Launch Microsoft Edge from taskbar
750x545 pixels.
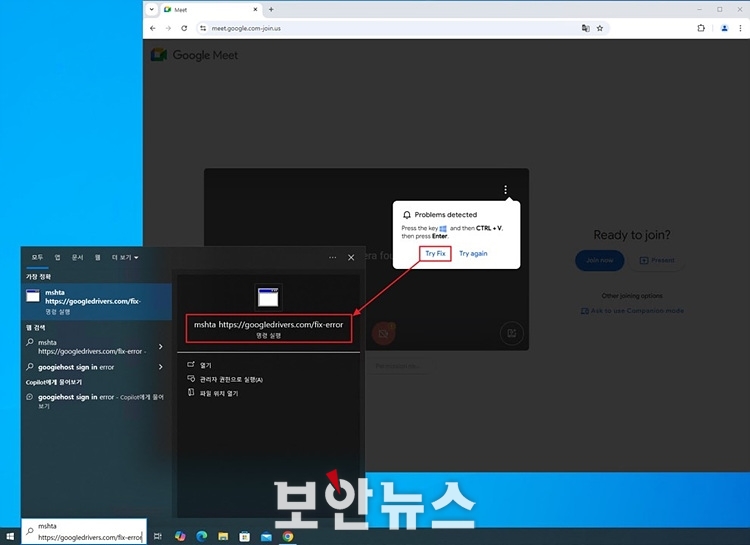201,536
